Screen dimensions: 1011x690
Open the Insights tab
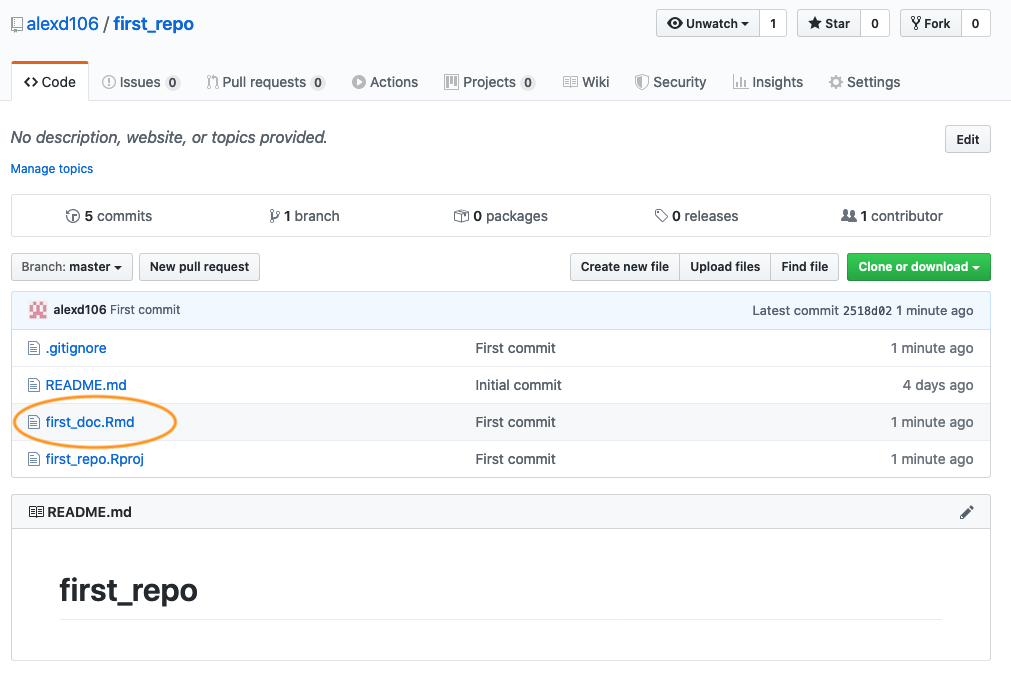(767, 82)
